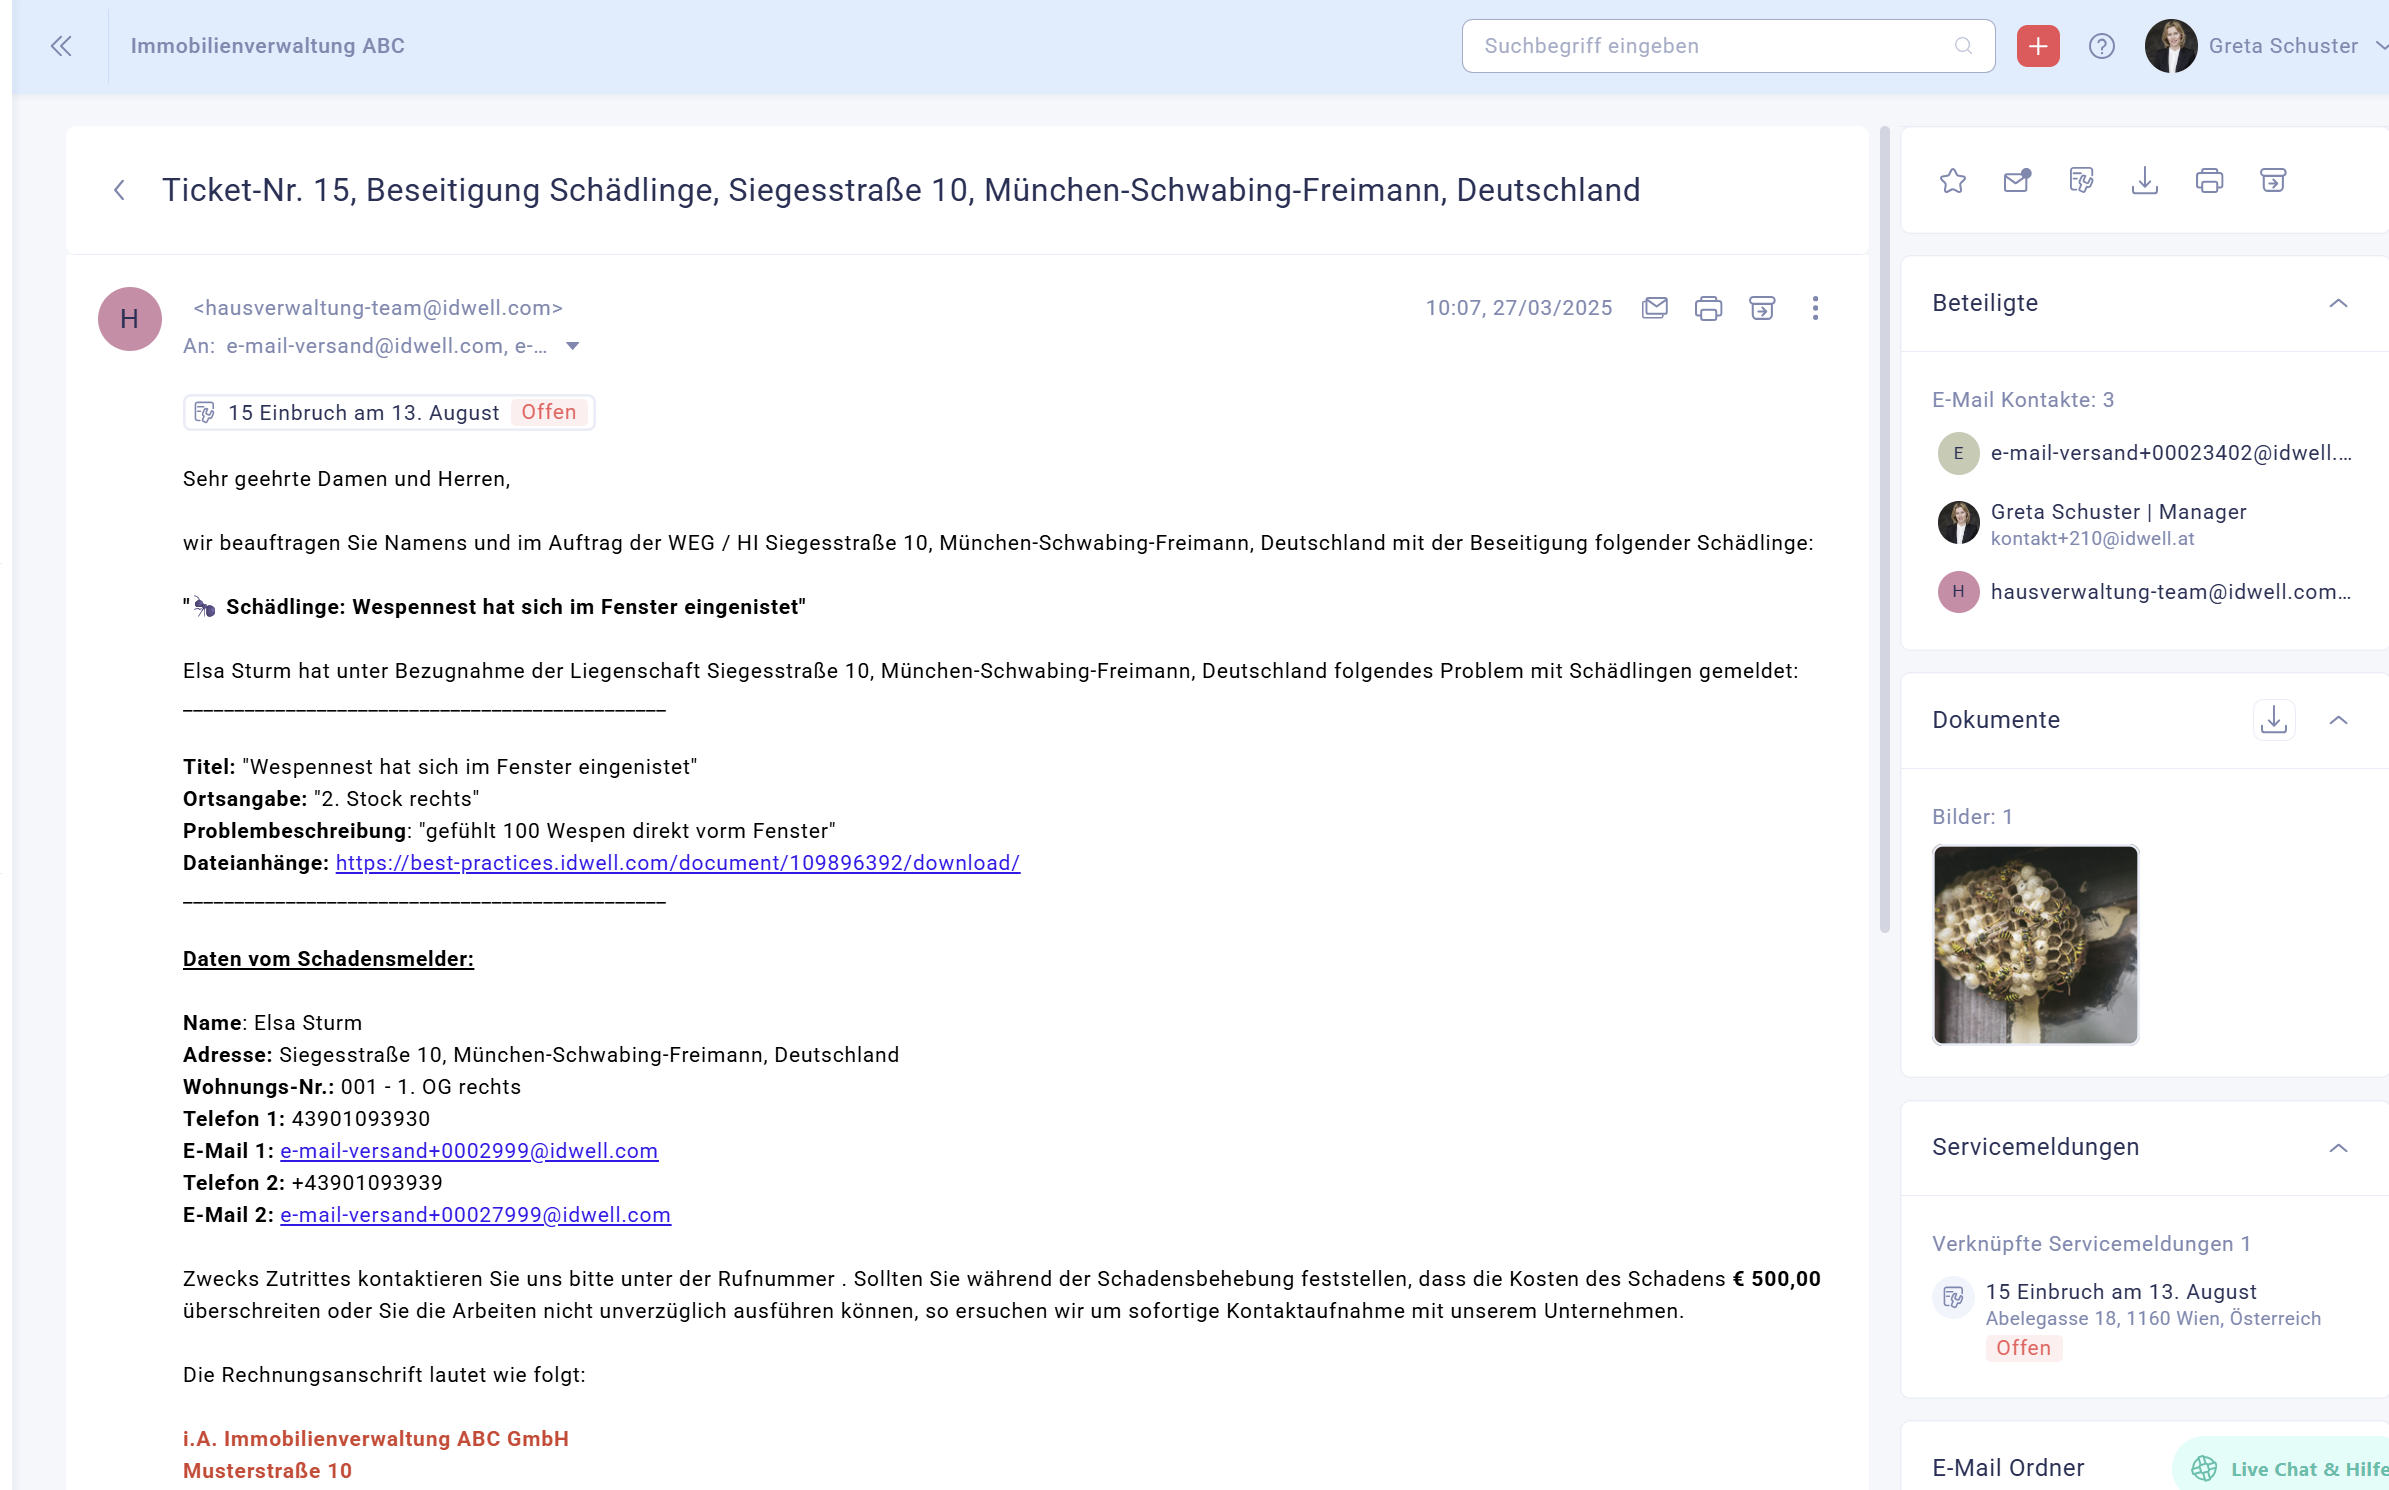The width and height of the screenshot is (2389, 1490).
Task: Open help via question mark icon
Action: (x=2101, y=46)
